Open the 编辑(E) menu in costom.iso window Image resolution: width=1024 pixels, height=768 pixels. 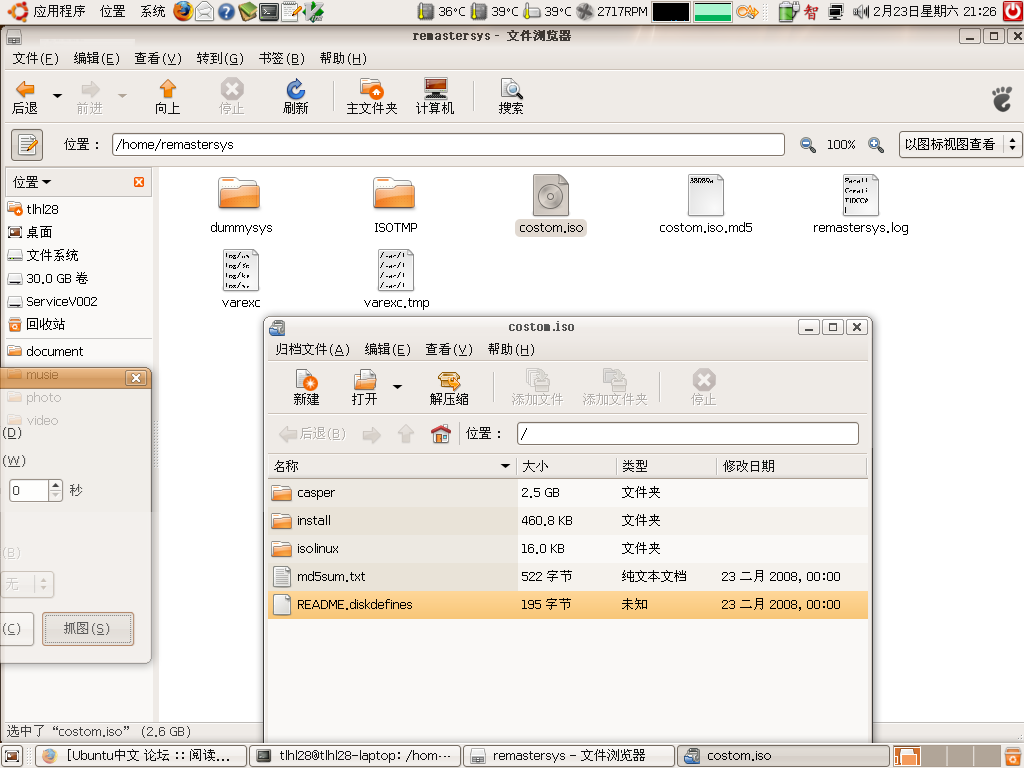[387, 349]
